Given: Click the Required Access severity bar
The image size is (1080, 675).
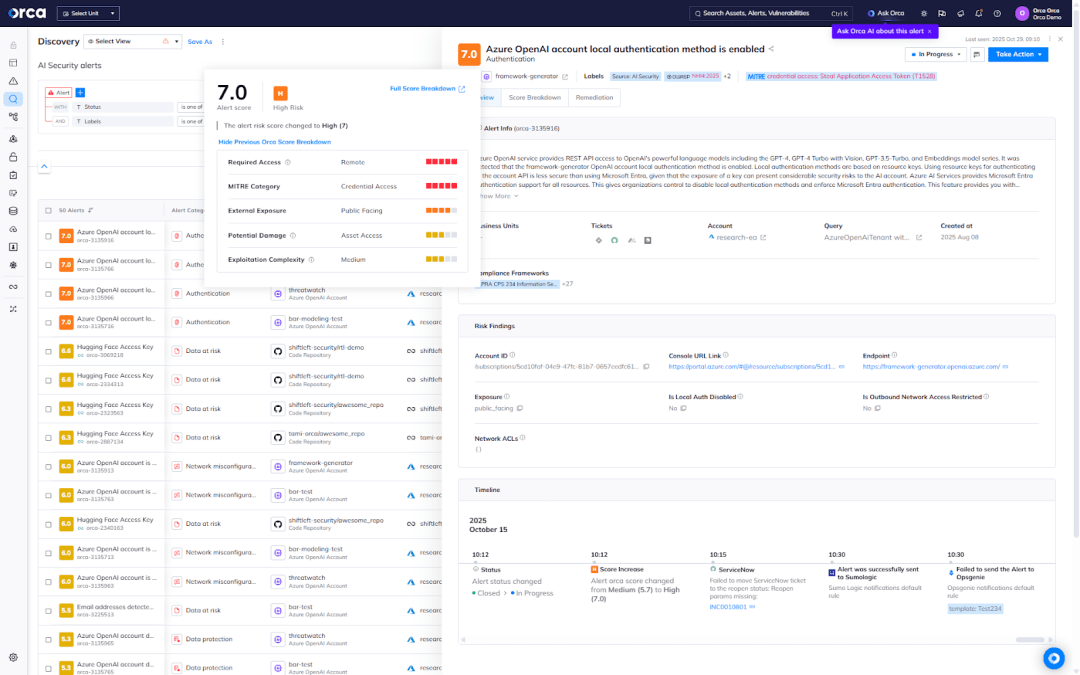Looking at the screenshot, I should (x=442, y=160).
